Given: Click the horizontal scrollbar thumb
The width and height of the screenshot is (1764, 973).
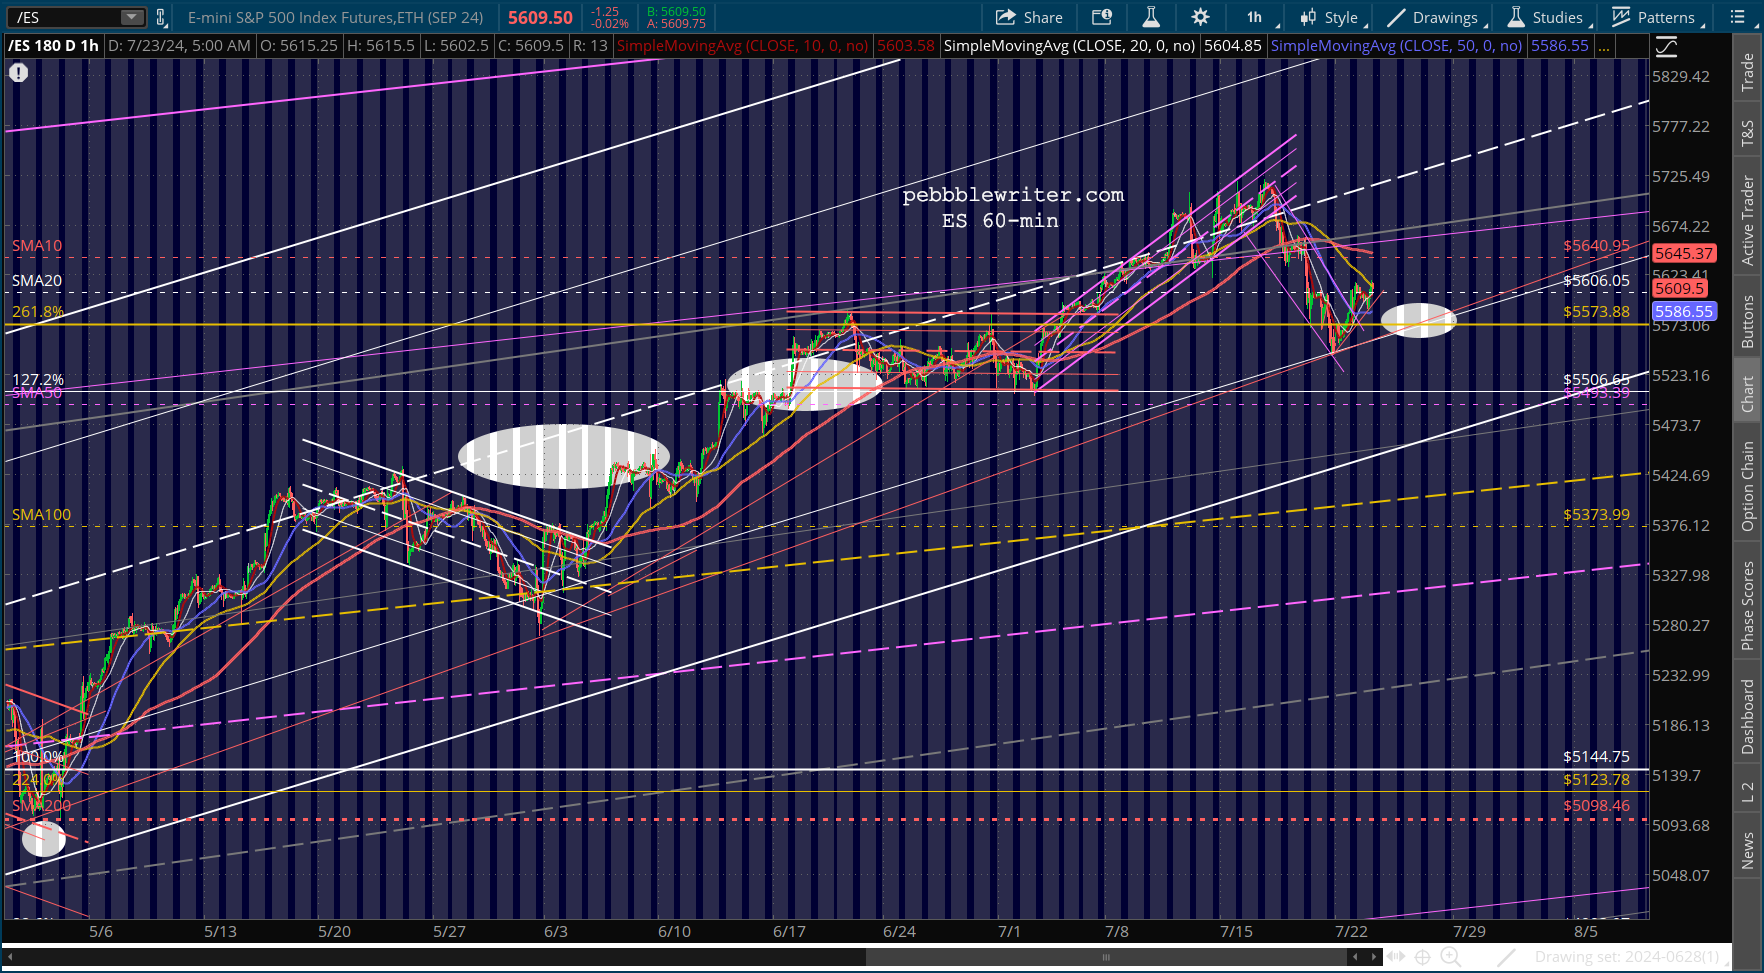Looking at the screenshot, I should tap(1106, 957).
